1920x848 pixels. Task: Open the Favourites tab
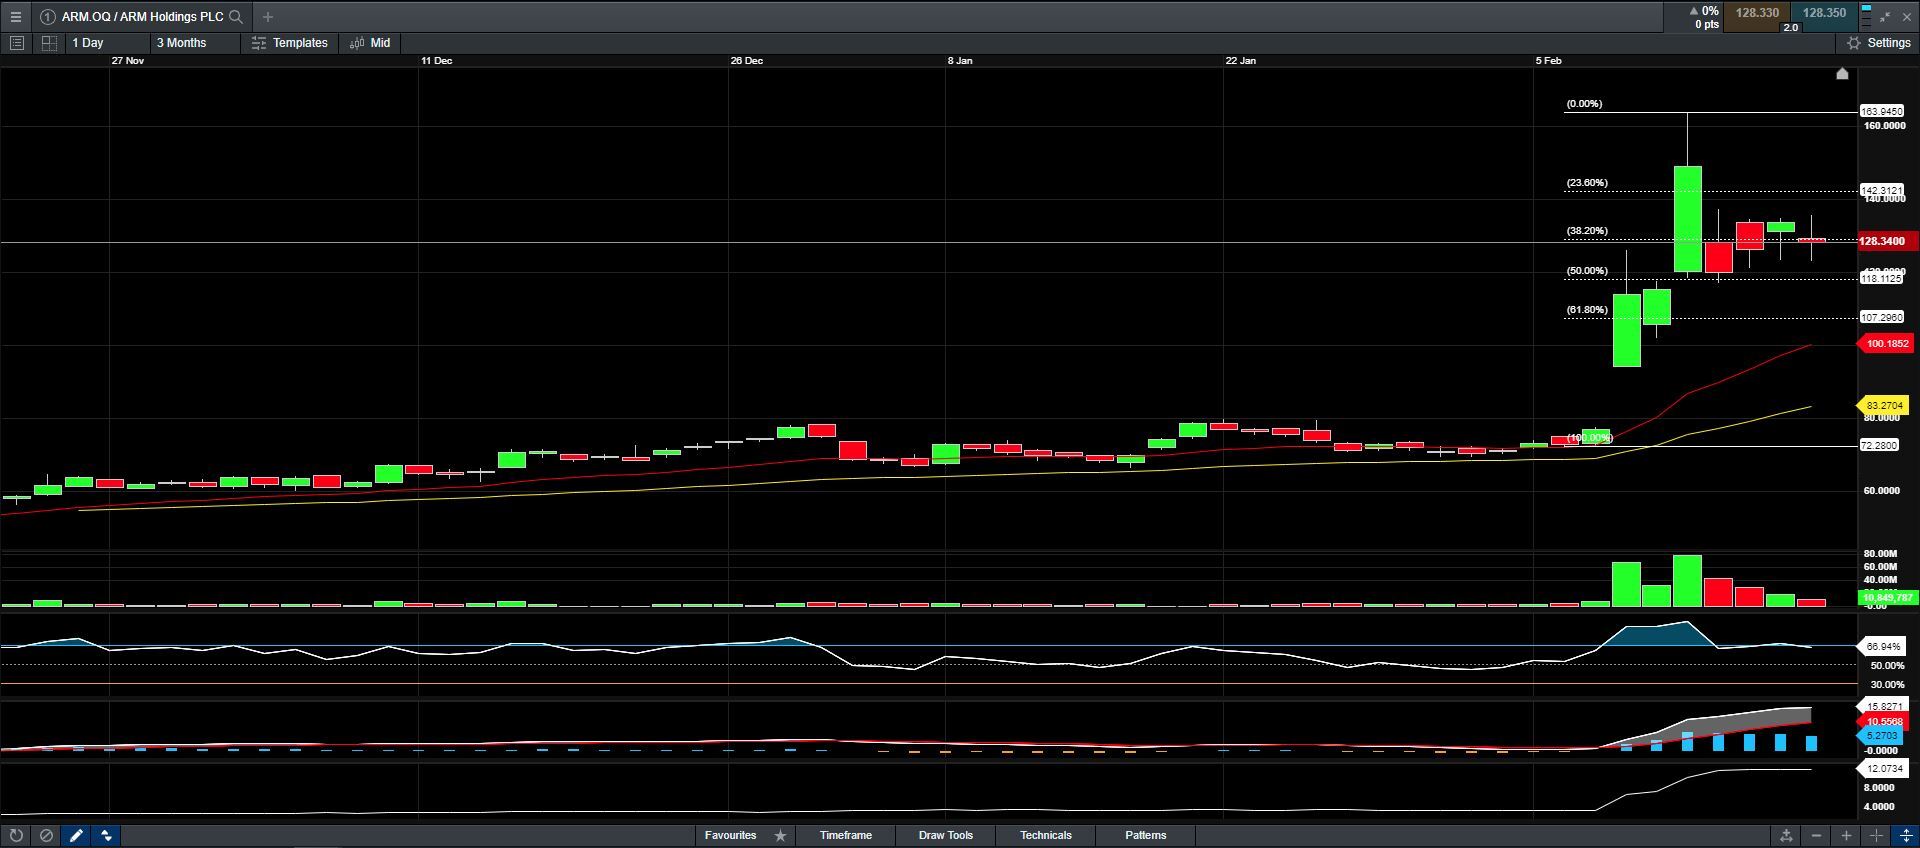pyautogui.click(x=730, y=835)
